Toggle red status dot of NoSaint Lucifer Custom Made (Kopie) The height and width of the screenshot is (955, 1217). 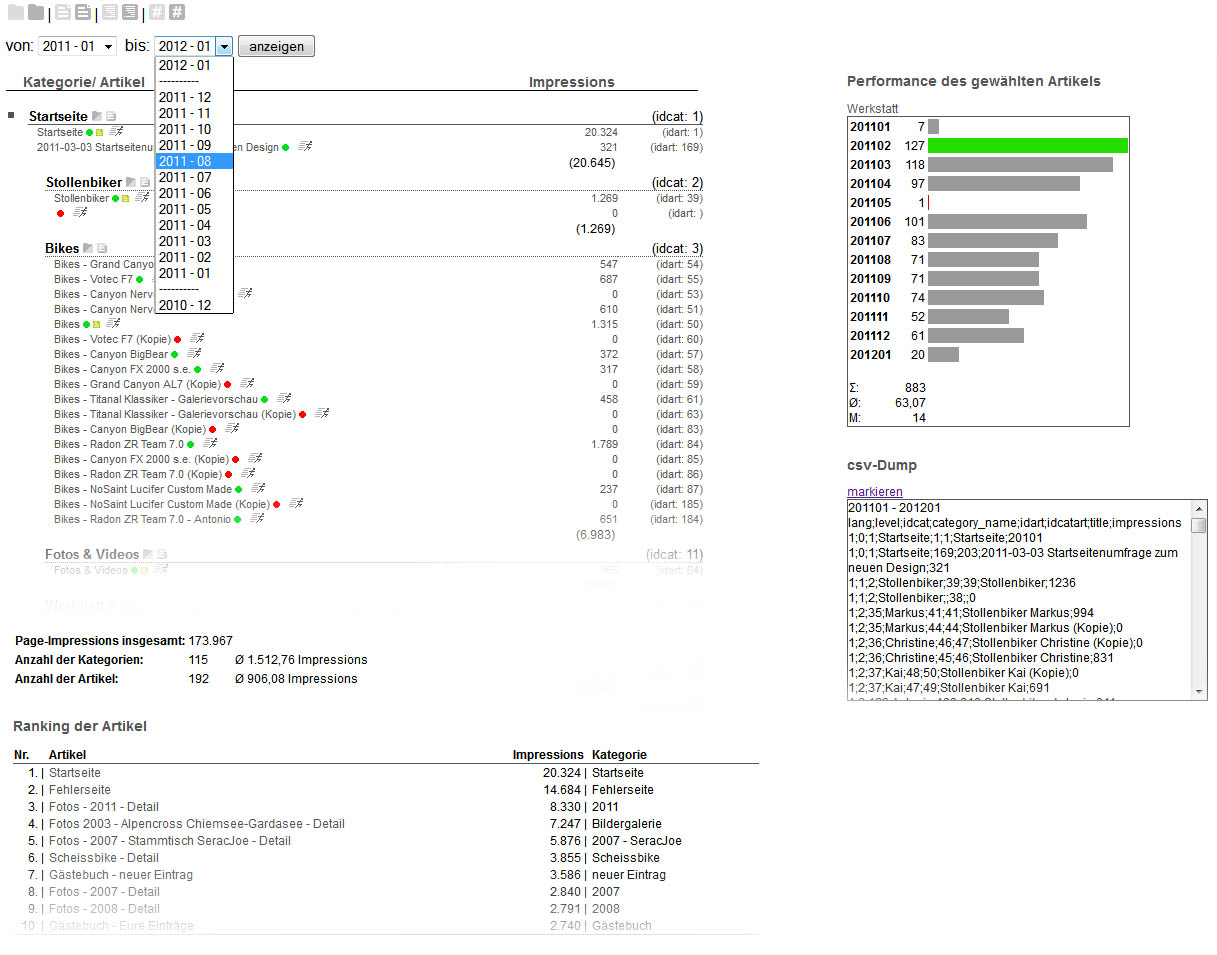276,505
